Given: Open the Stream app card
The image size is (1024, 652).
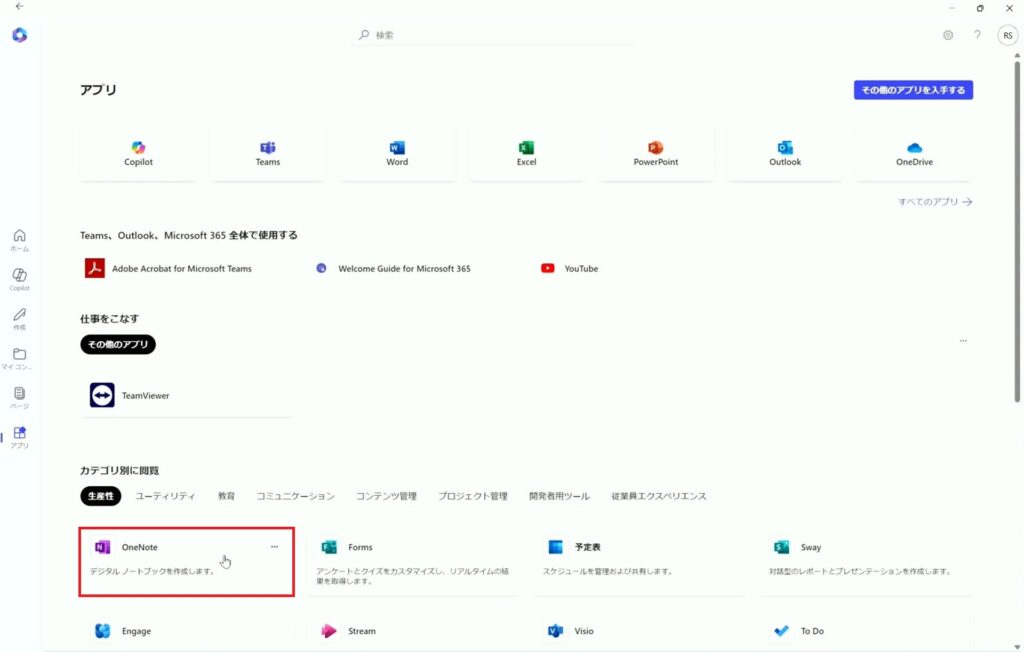Looking at the screenshot, I should pos(413,631).
